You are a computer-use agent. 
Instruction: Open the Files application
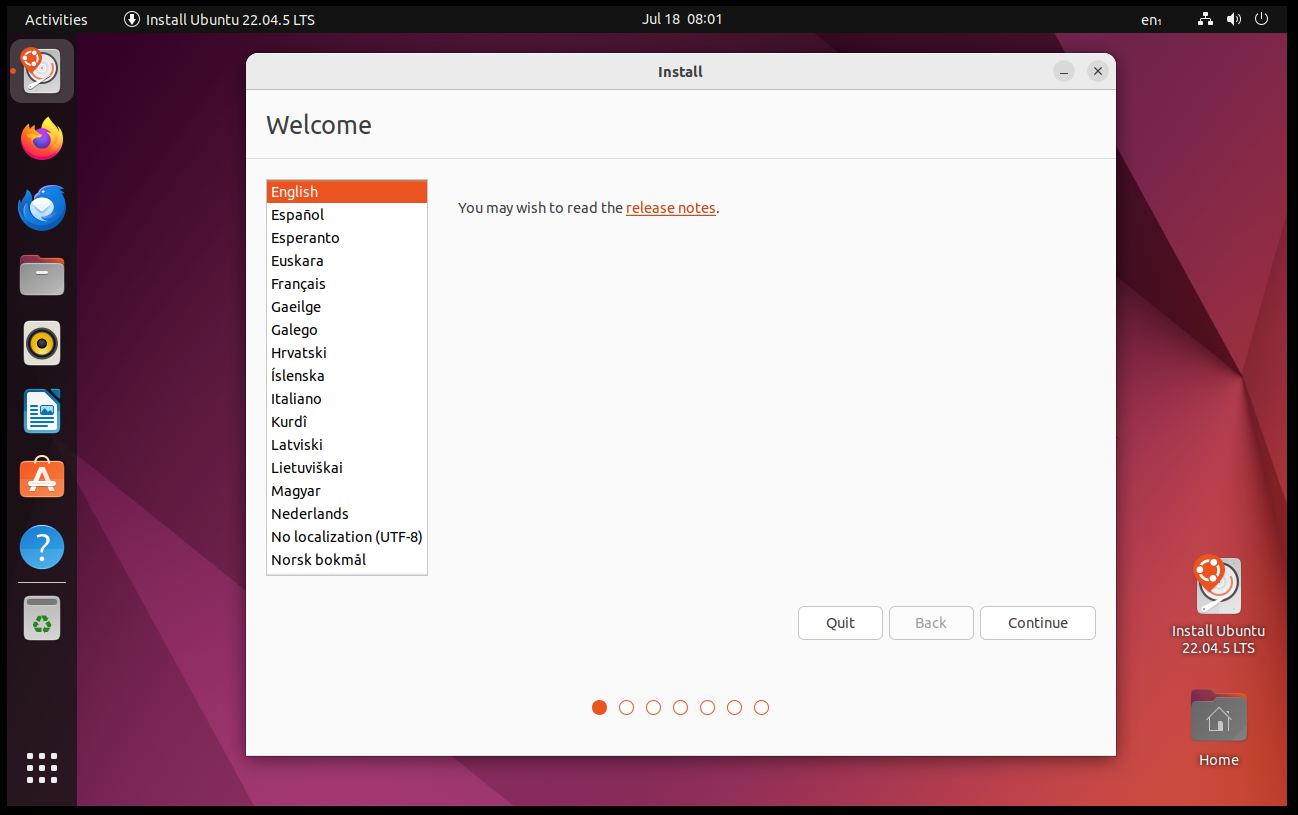point(41,275)
